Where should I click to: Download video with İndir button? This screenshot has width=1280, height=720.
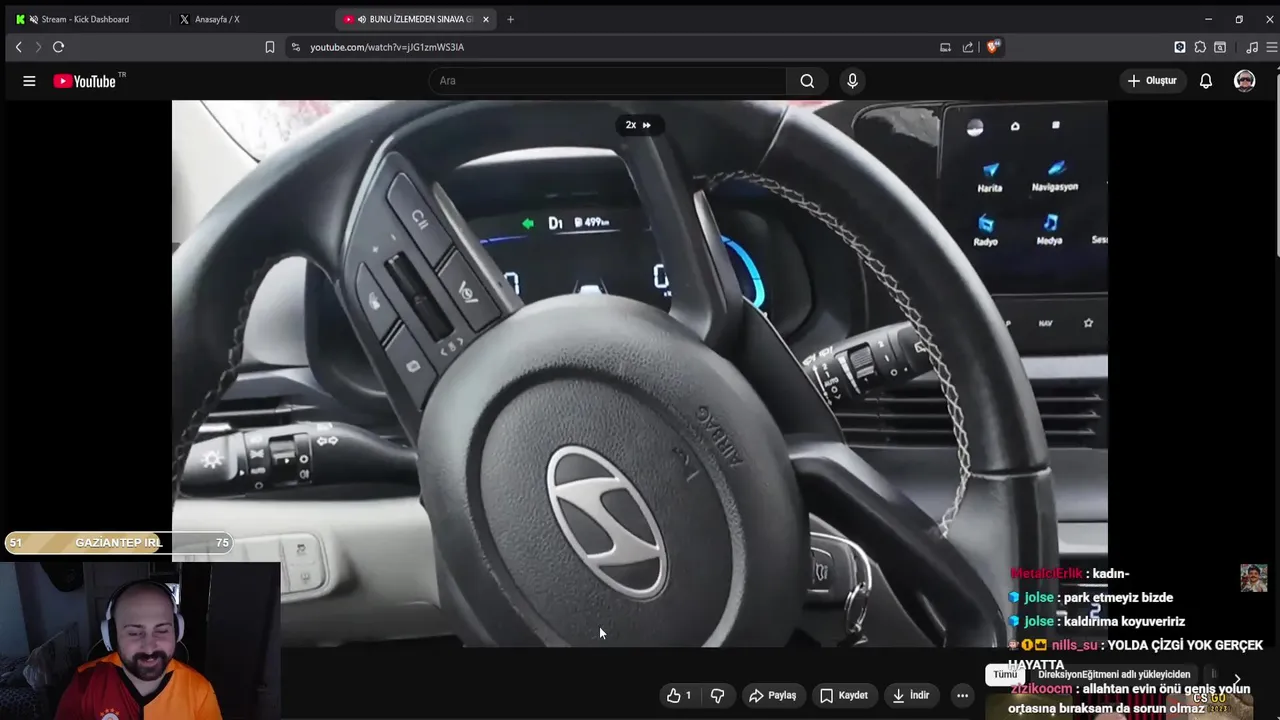click(911, 695)
